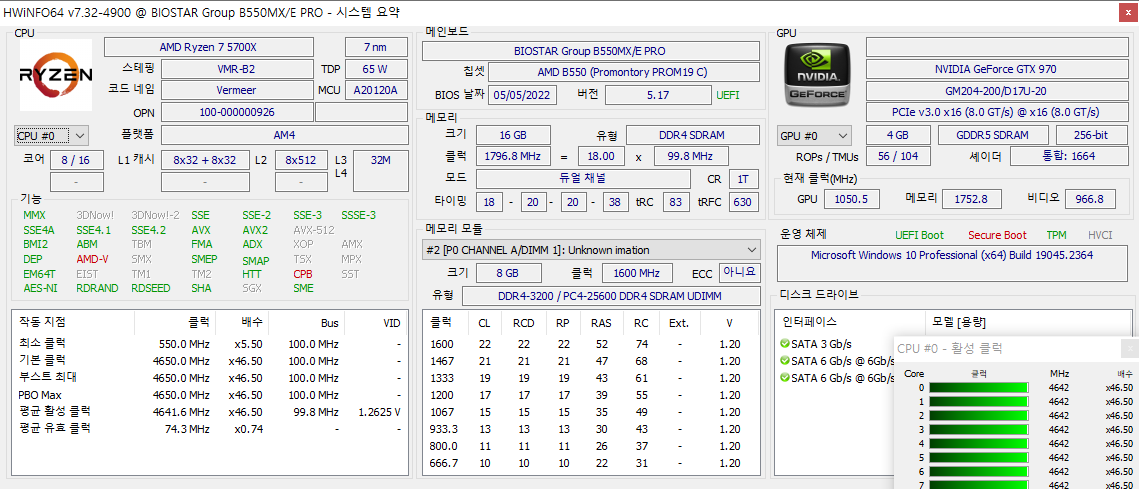Viewport: 1139px width, 489px height.
Task: Click the CR 1T value field
Action: pyautogui.click(x=743, y=179)
